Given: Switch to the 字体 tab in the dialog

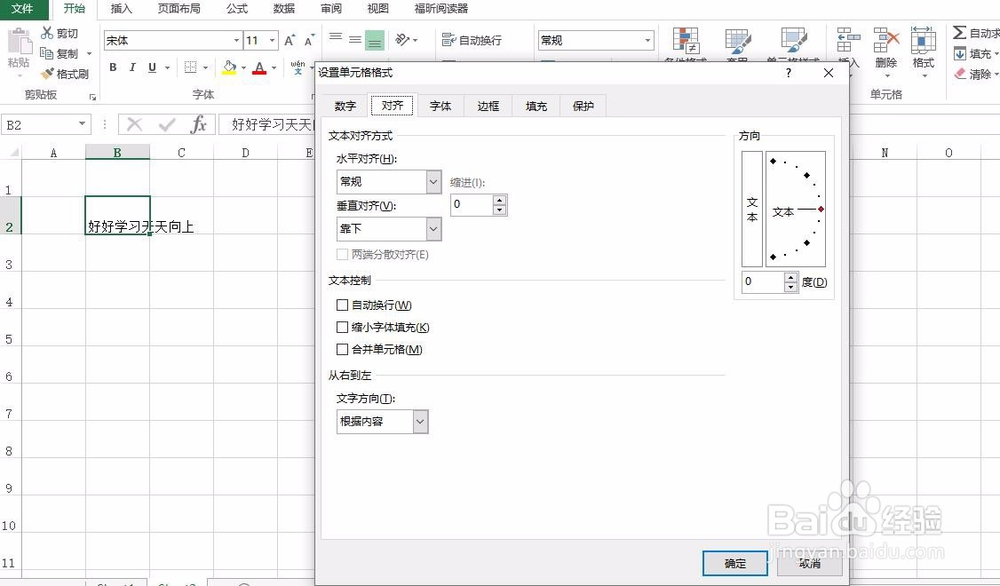Looking at the screenshot, I should point(440,105).
